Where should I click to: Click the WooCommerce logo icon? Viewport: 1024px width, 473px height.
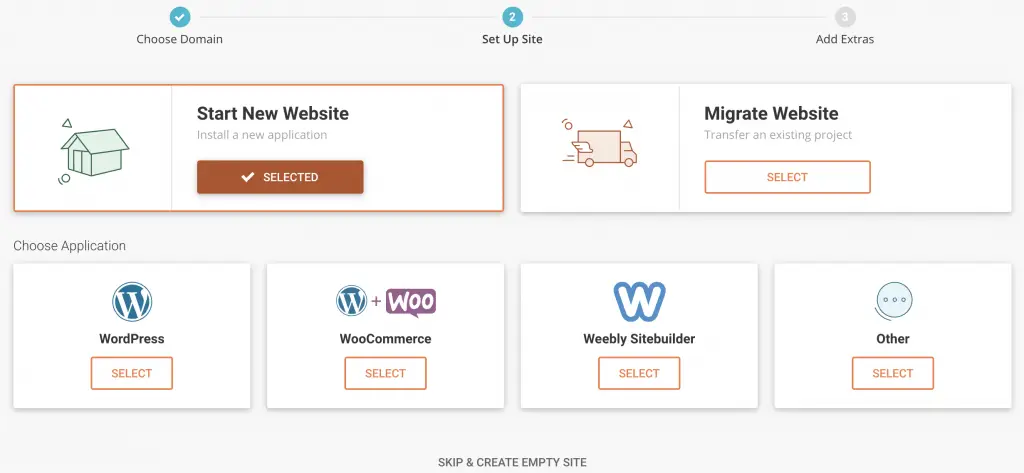click(385, 301)
